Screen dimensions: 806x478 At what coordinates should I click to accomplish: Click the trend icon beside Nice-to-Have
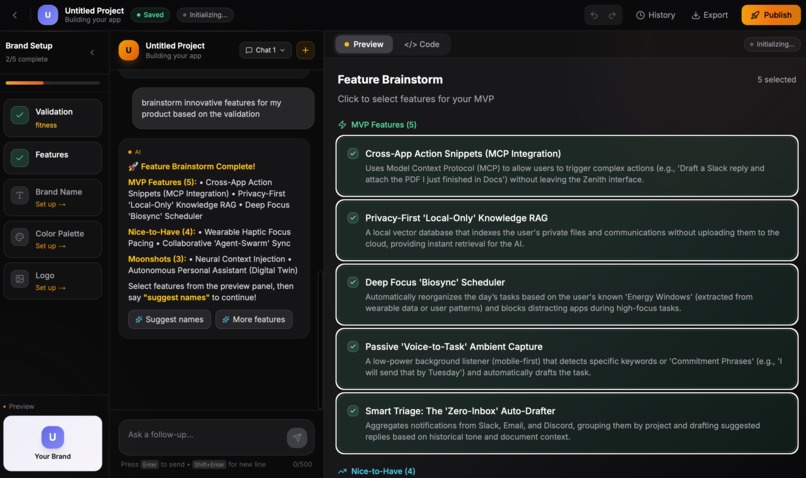(x=342, y=471)
